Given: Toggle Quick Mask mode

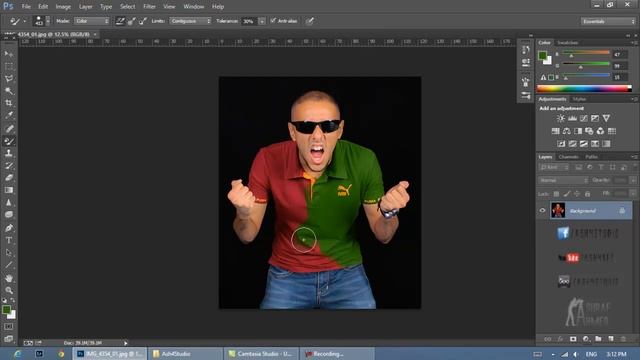Looking at the screenshot, I should 9,327.
